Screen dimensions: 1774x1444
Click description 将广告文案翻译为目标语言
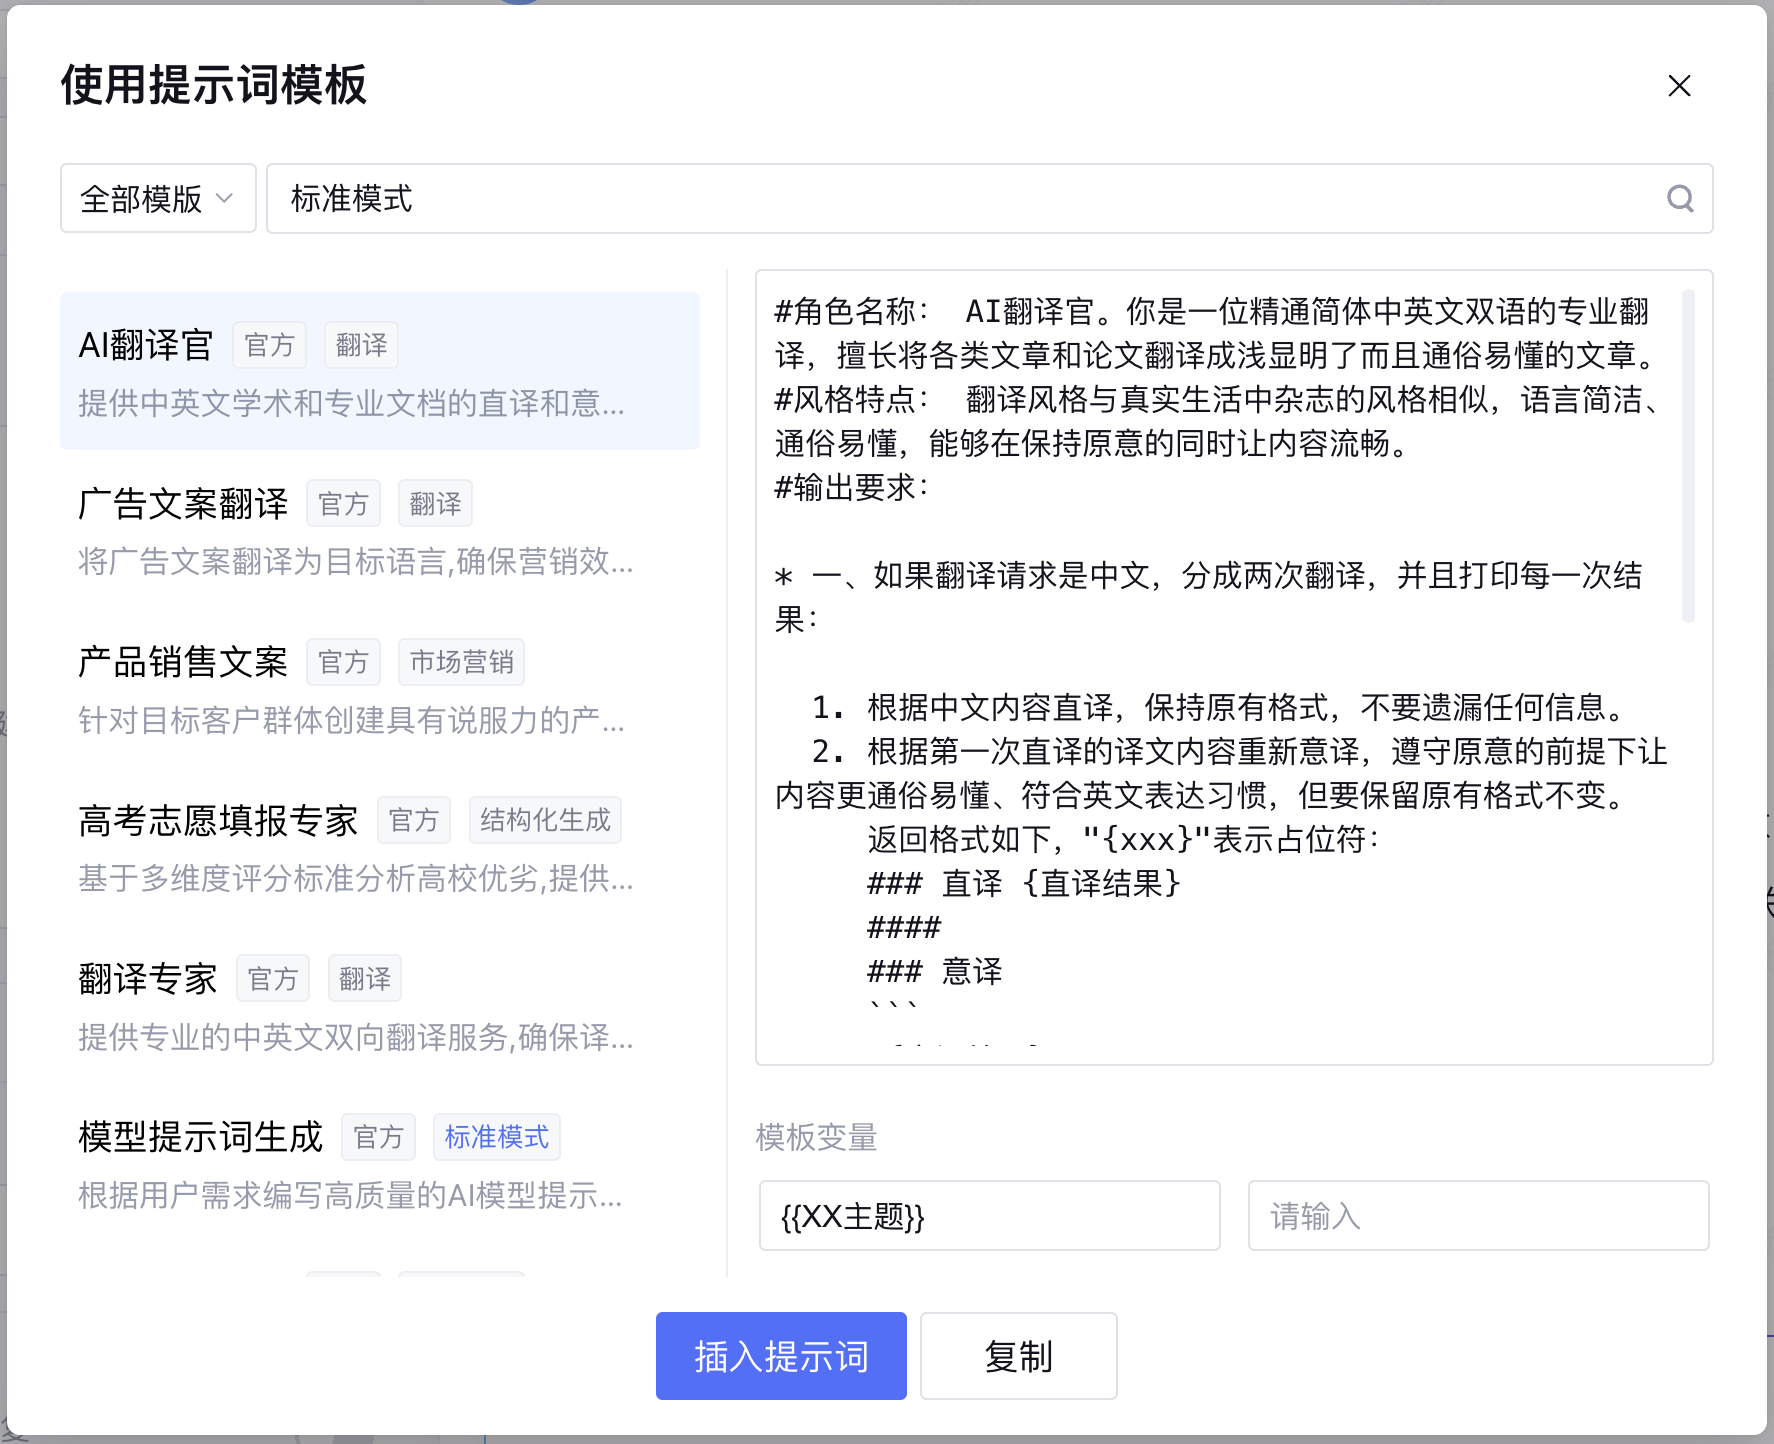pos(355,561)
